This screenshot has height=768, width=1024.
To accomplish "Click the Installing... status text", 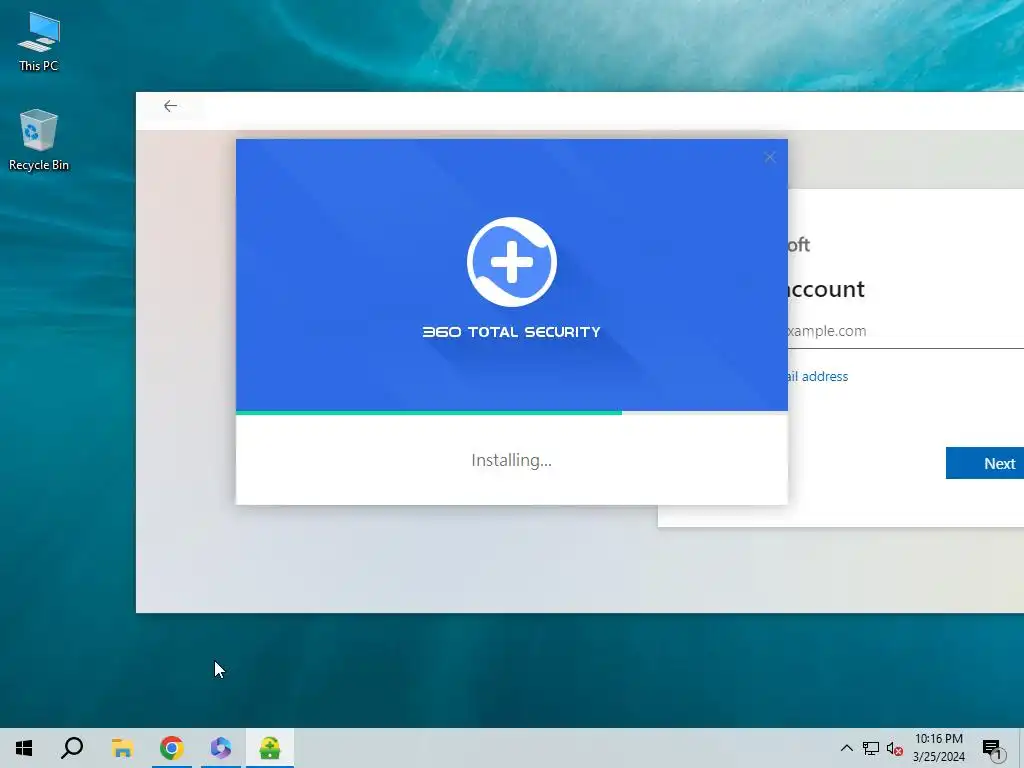I will [x=511, y=460].
